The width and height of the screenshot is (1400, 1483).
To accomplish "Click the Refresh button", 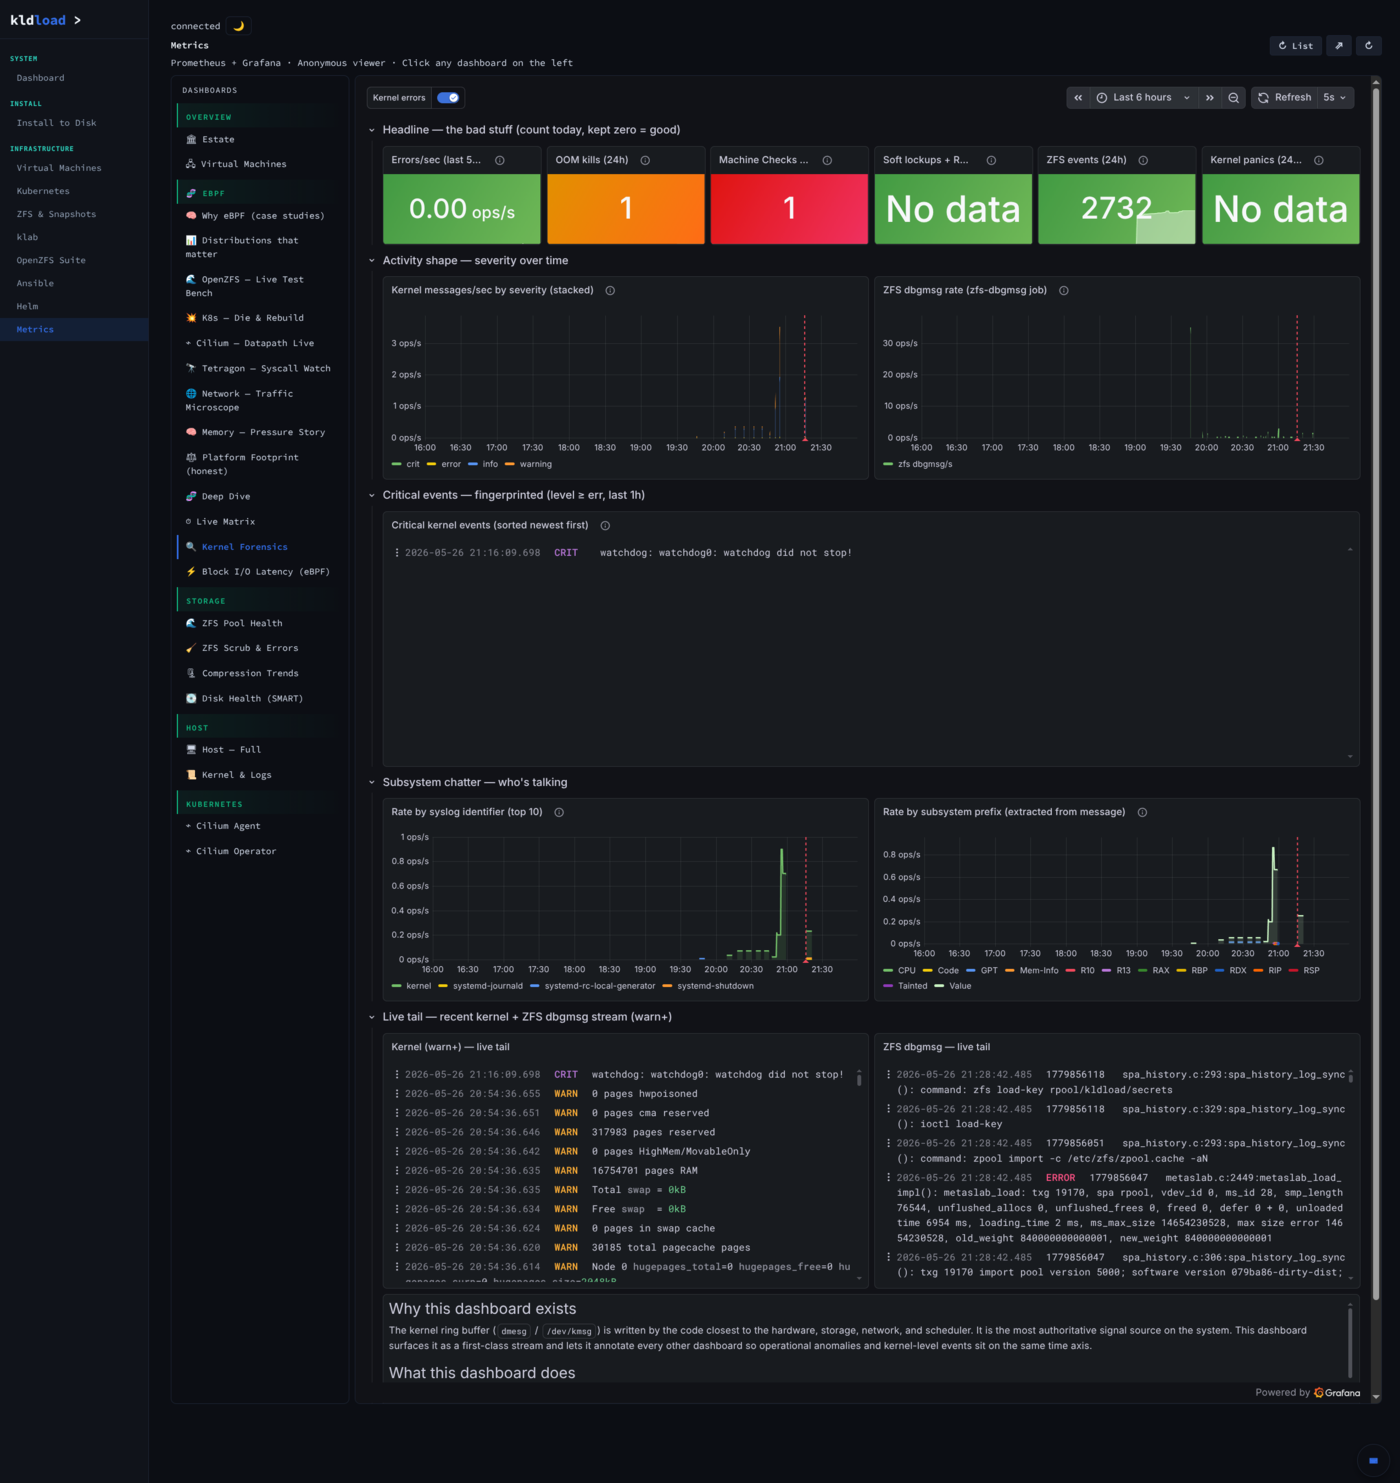I will click(1285, 98).
